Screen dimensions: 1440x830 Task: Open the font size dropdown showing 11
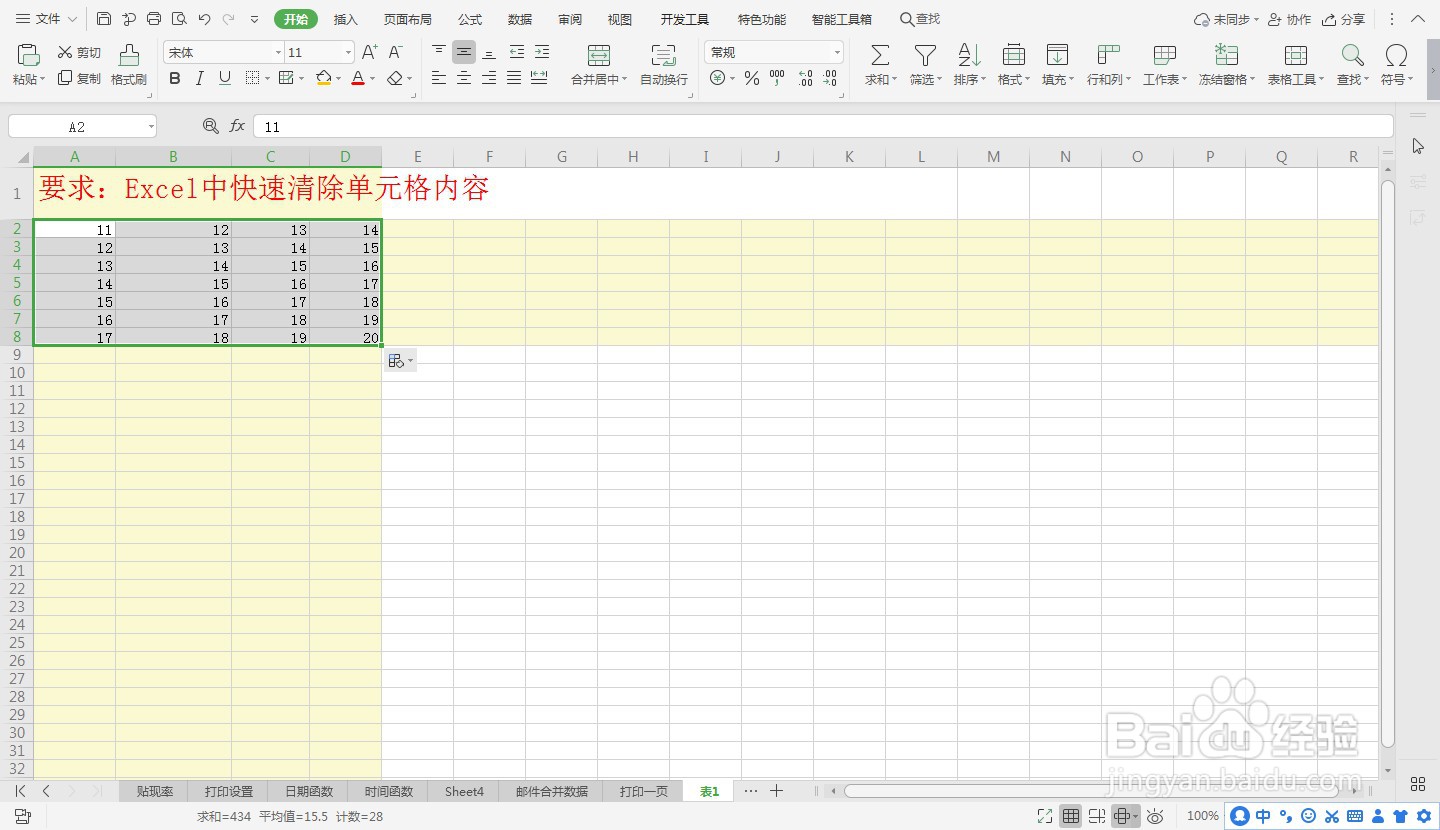[348, 53]
